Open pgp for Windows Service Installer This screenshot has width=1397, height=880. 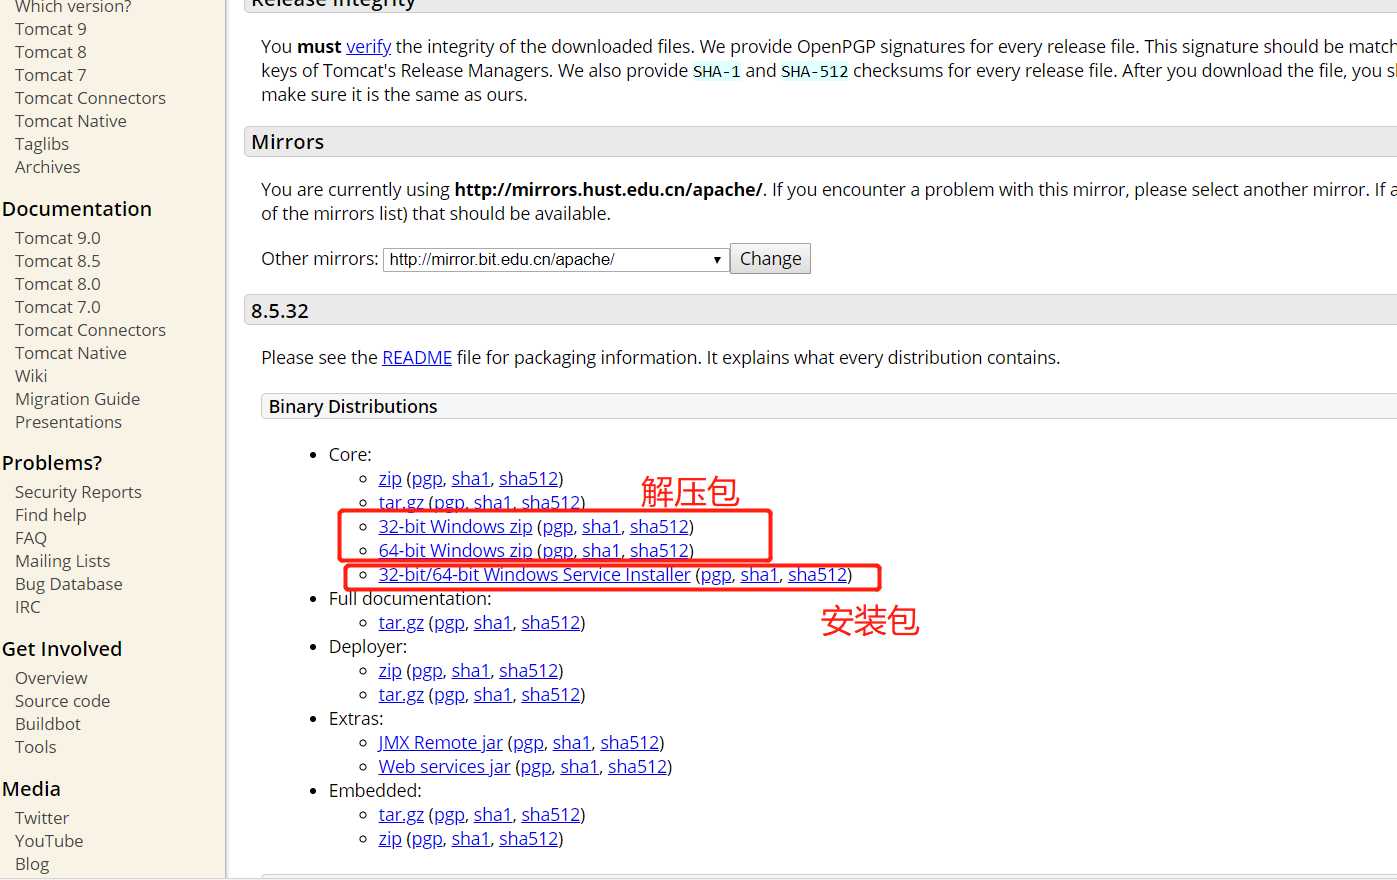[716, 574]
